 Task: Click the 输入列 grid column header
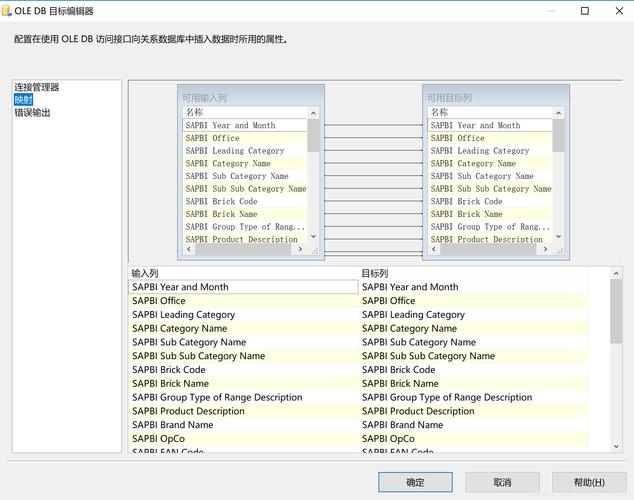[x=244, y=274]
